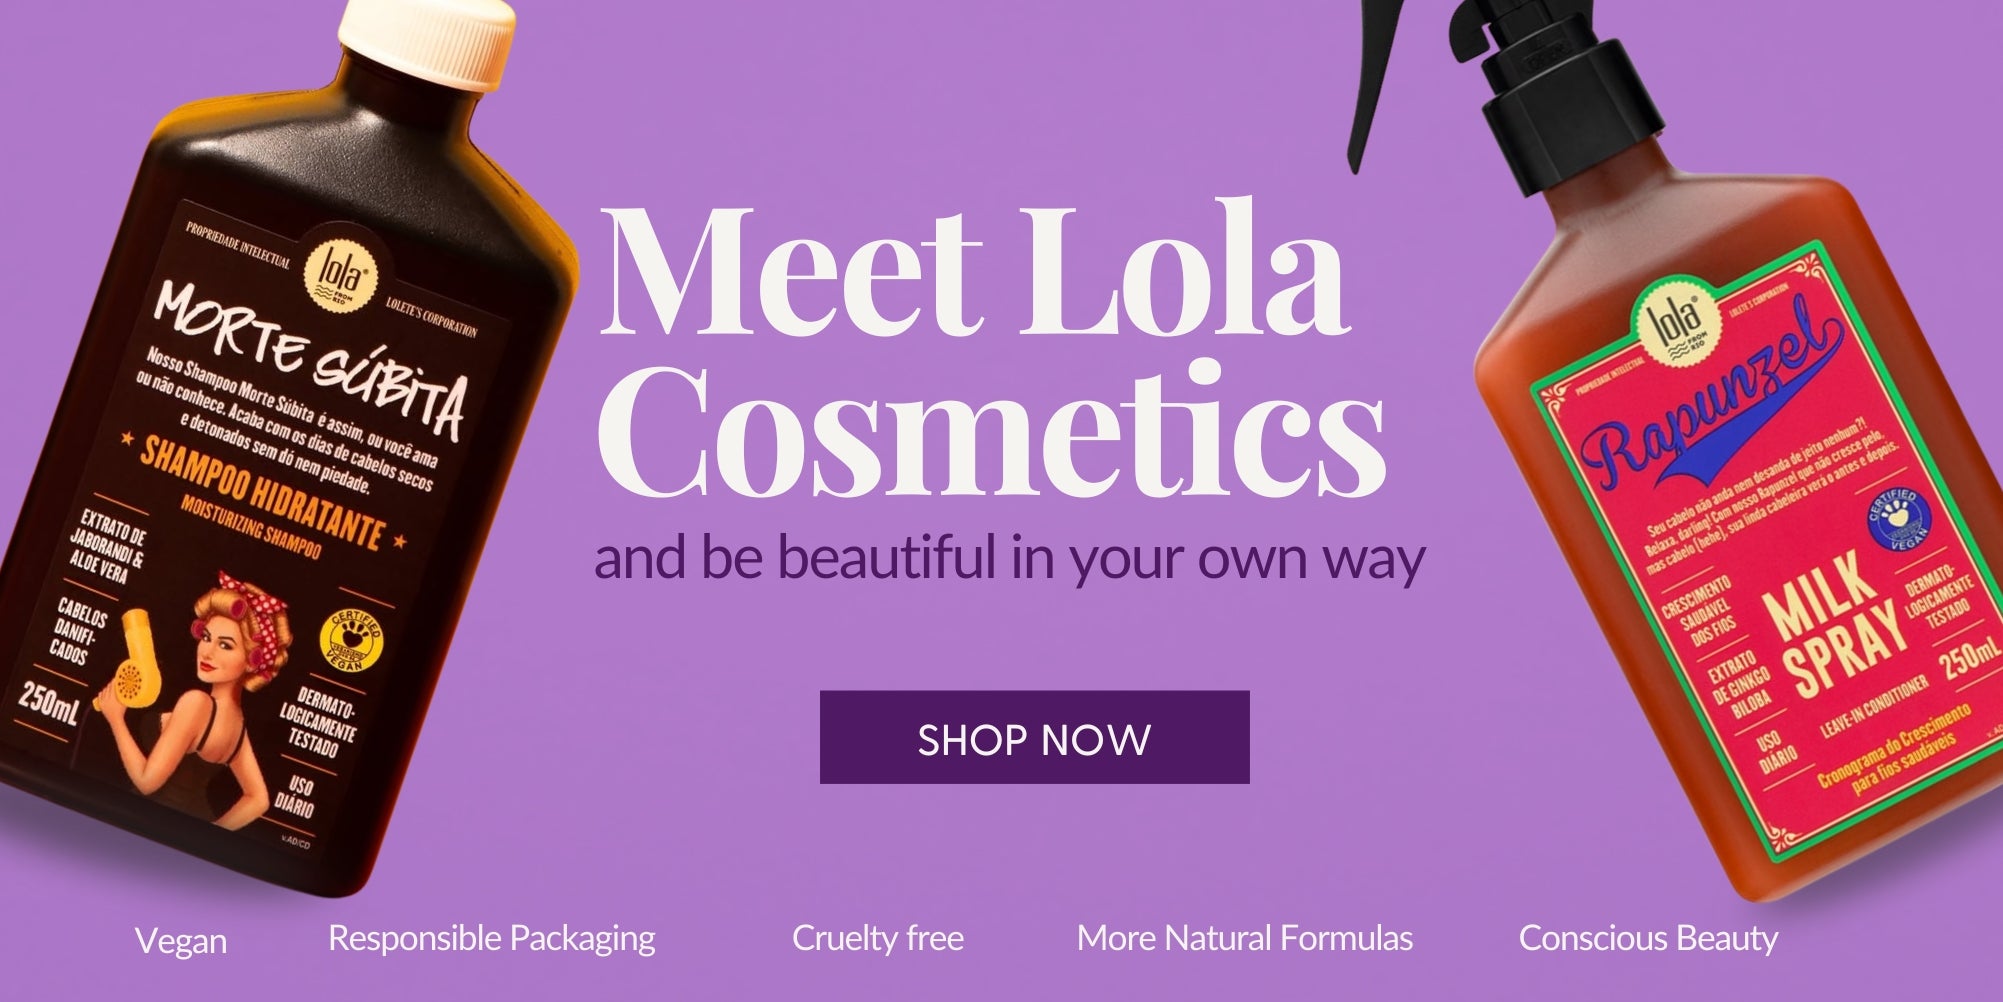Select the Cruelty free label
Image resolution: width=2003 pixels, height=1002 pixels.
[x=878, y=938]
